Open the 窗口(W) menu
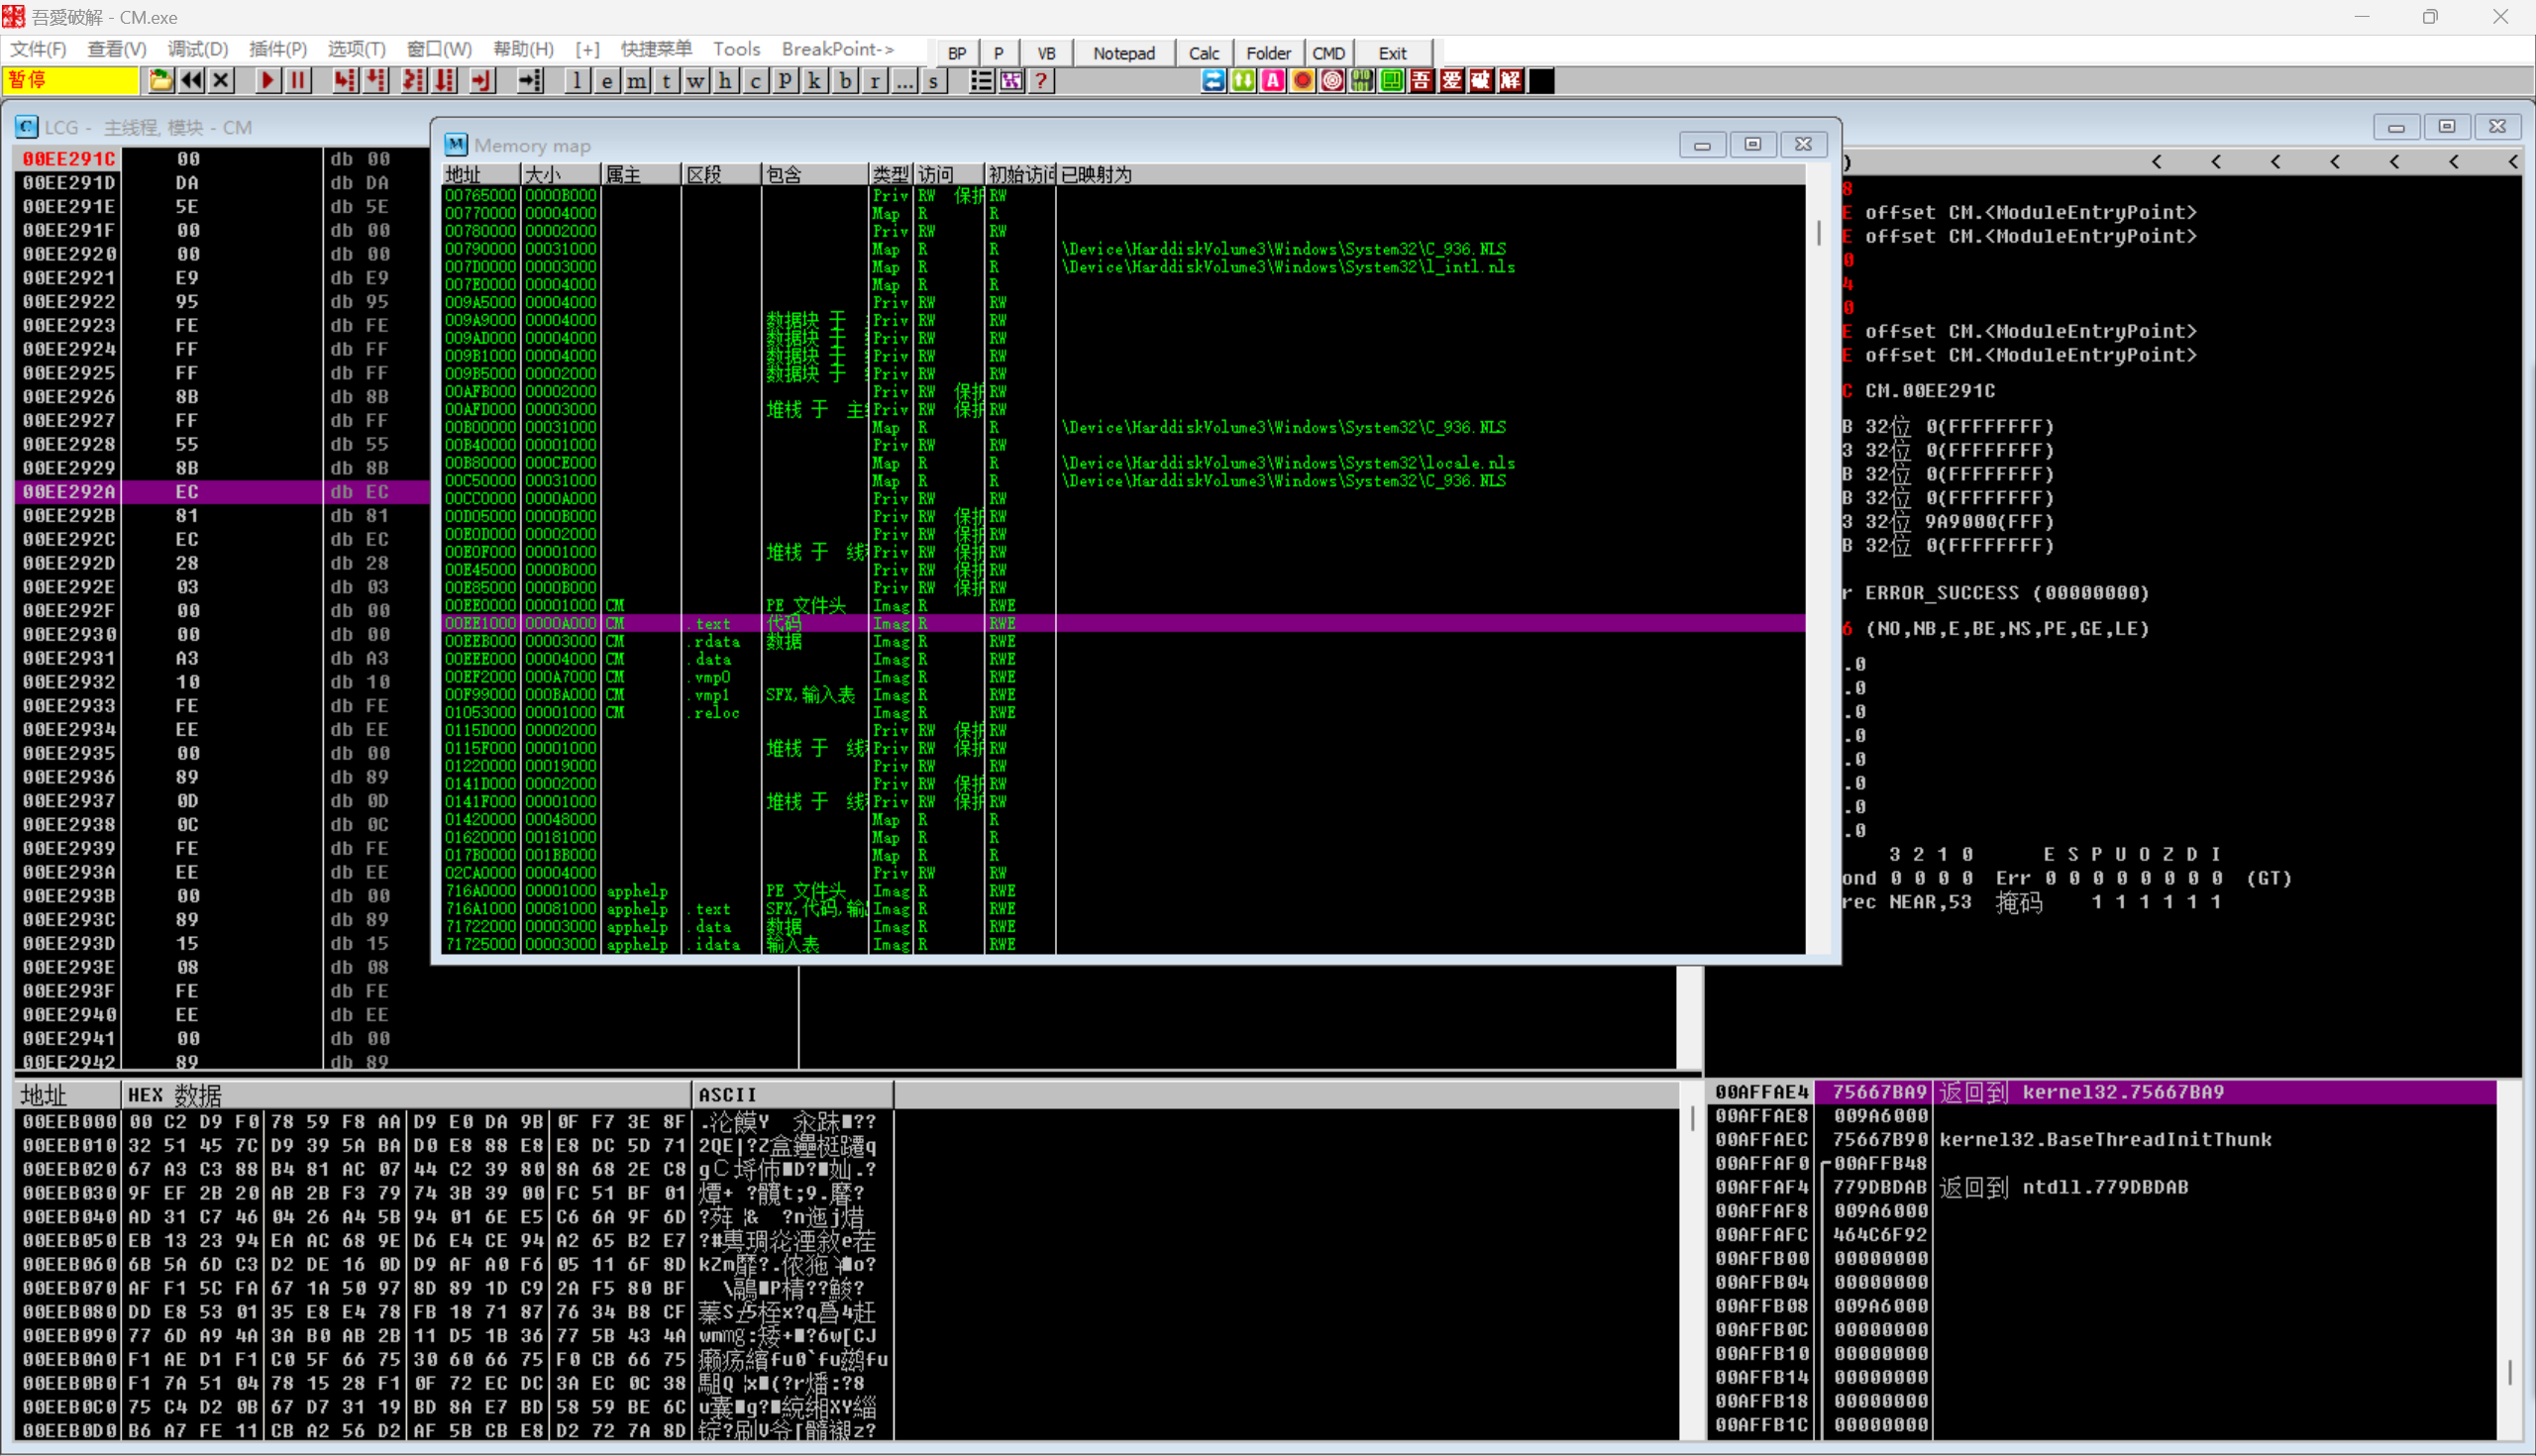2536x1456 pixels. 439,49
